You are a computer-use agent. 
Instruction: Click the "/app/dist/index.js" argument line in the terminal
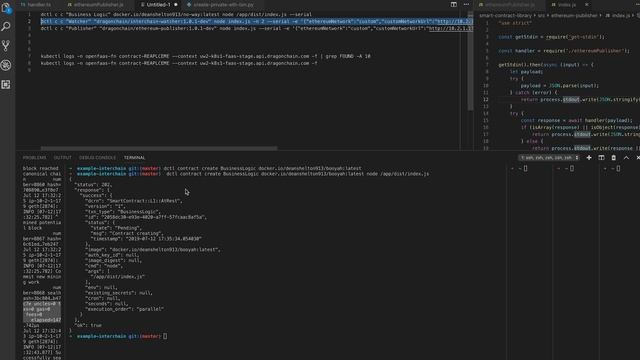118,276
